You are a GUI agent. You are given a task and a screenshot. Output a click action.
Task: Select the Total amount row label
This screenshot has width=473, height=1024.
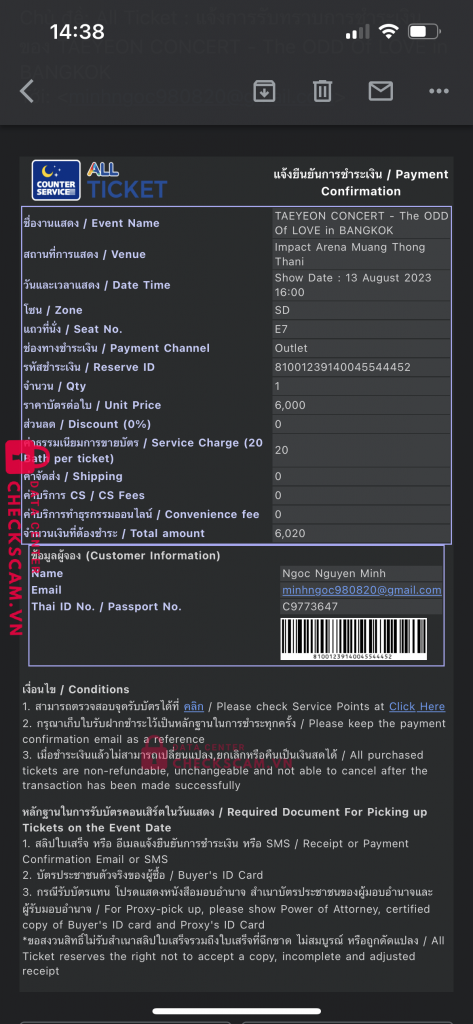click(x=114, y=533)
